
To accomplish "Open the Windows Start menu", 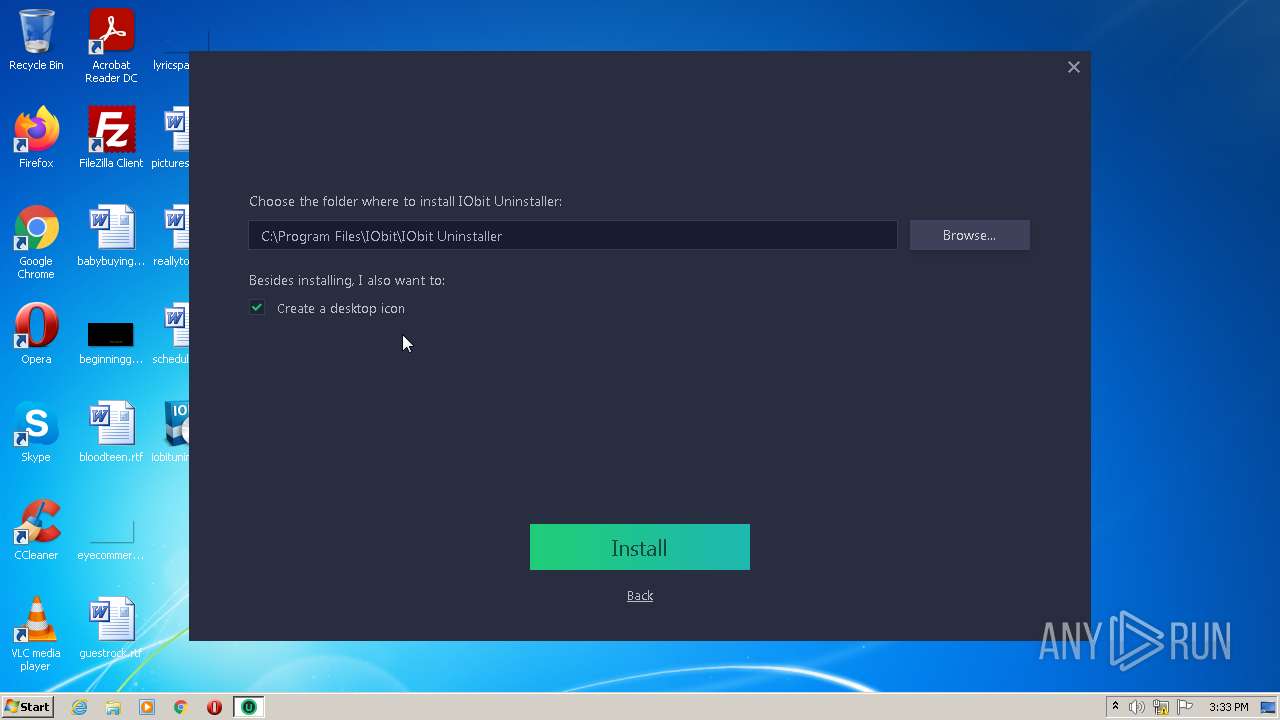I will tap(27, 707).
